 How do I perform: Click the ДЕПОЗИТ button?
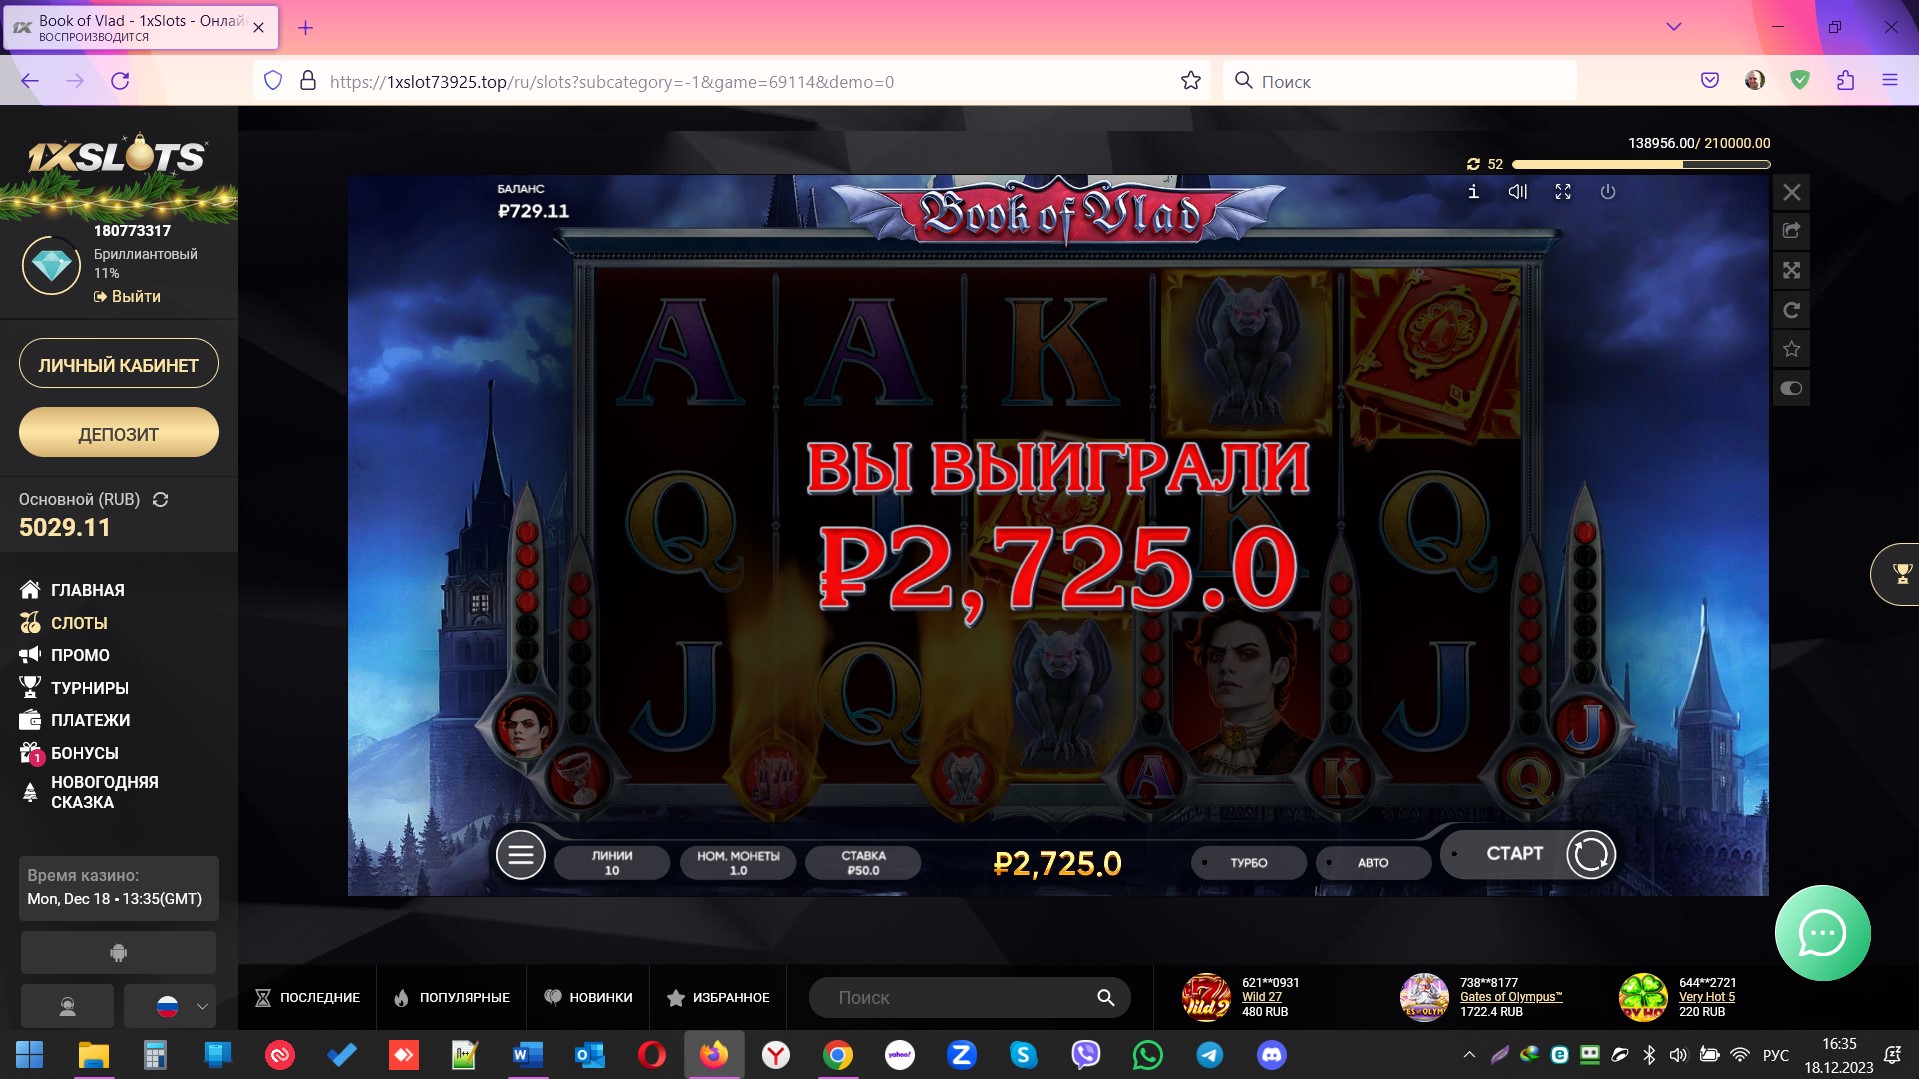(x=119, y=433)
